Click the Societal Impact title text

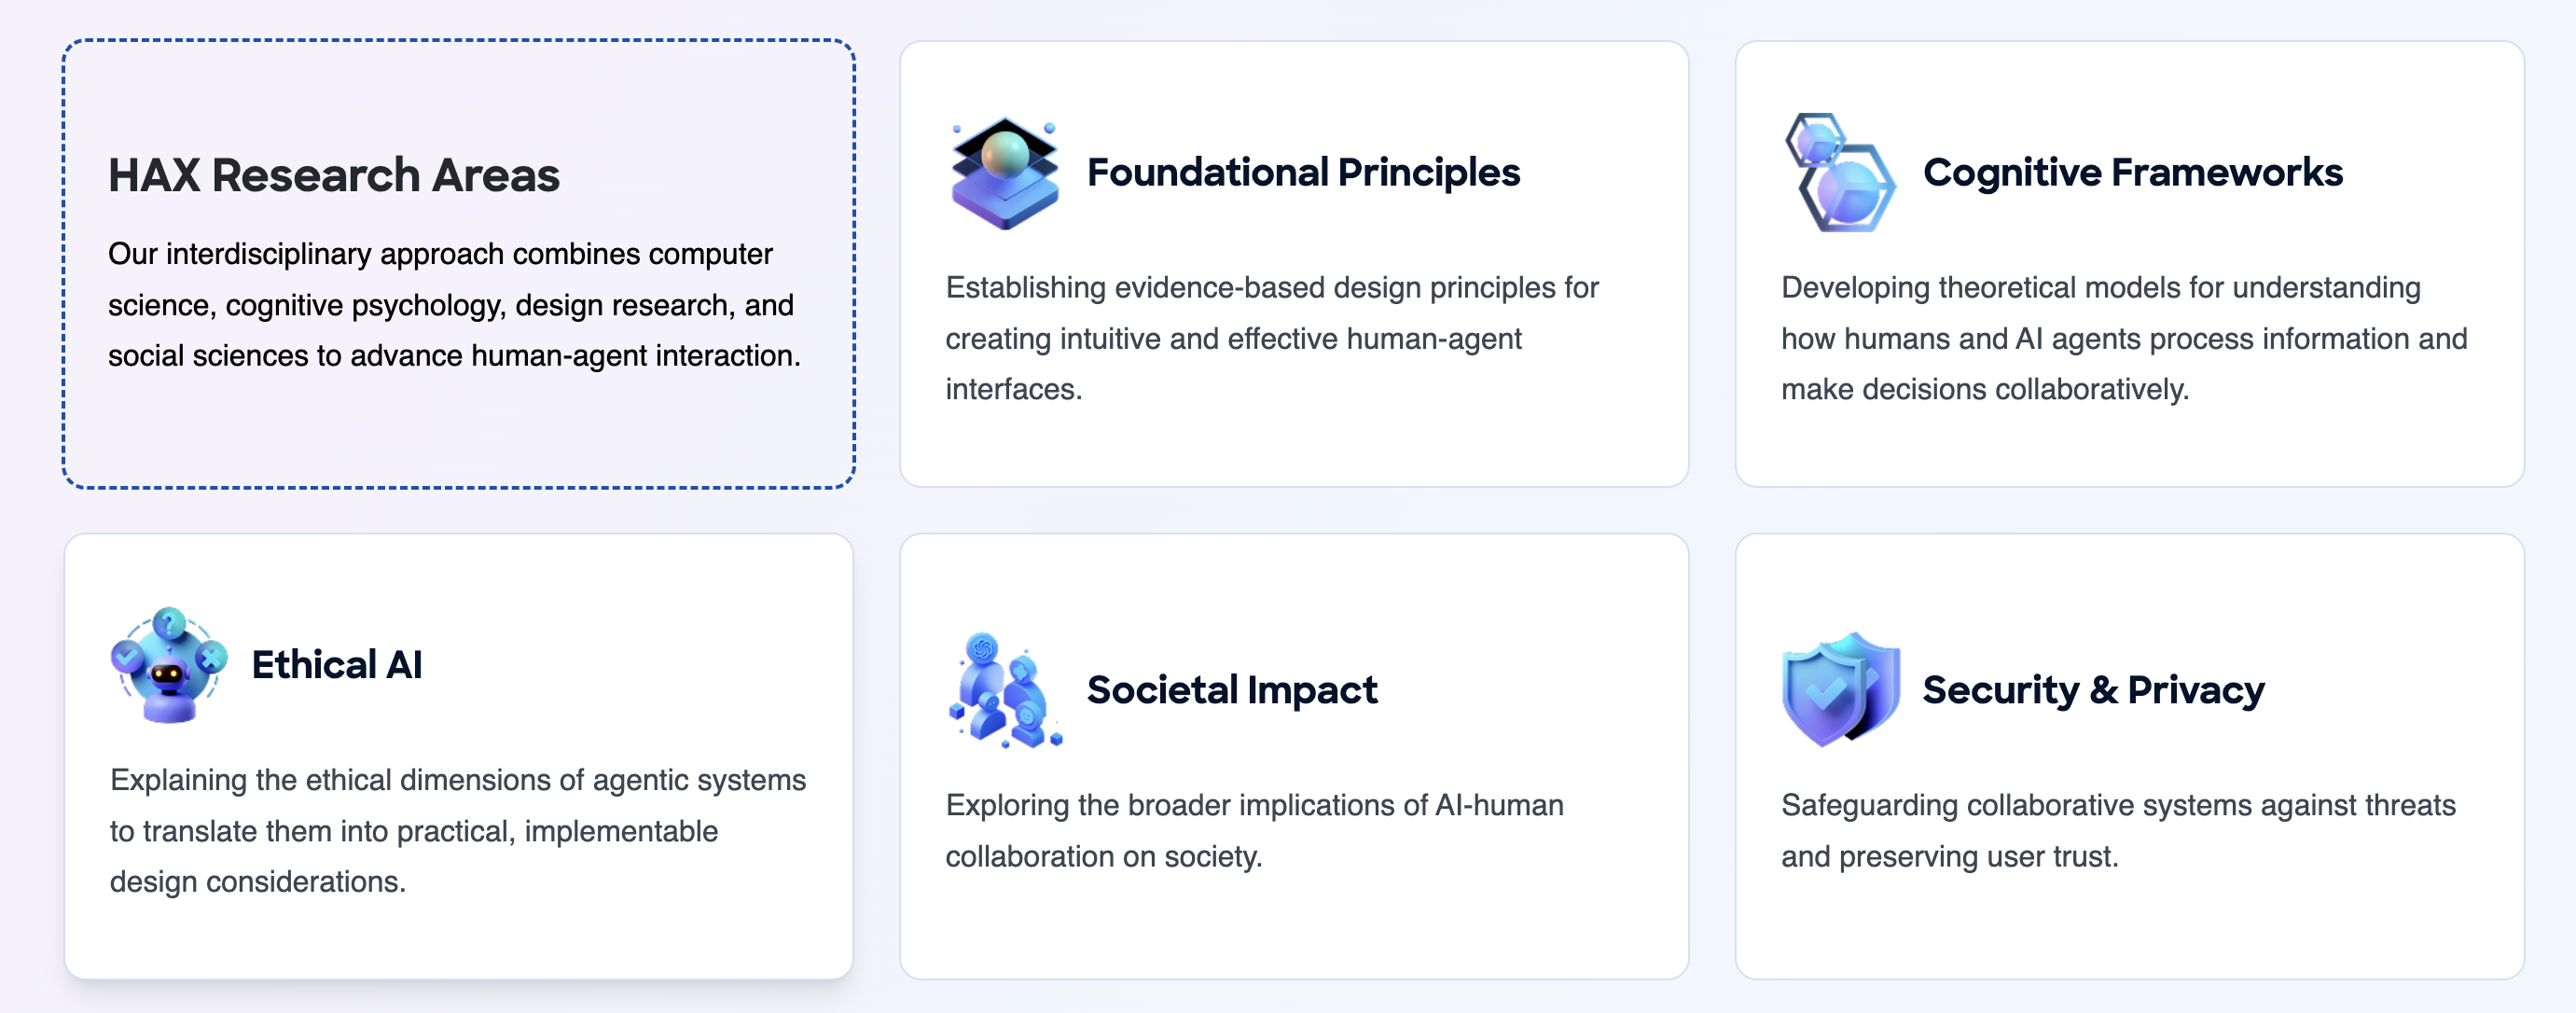tap(1233, 690)
